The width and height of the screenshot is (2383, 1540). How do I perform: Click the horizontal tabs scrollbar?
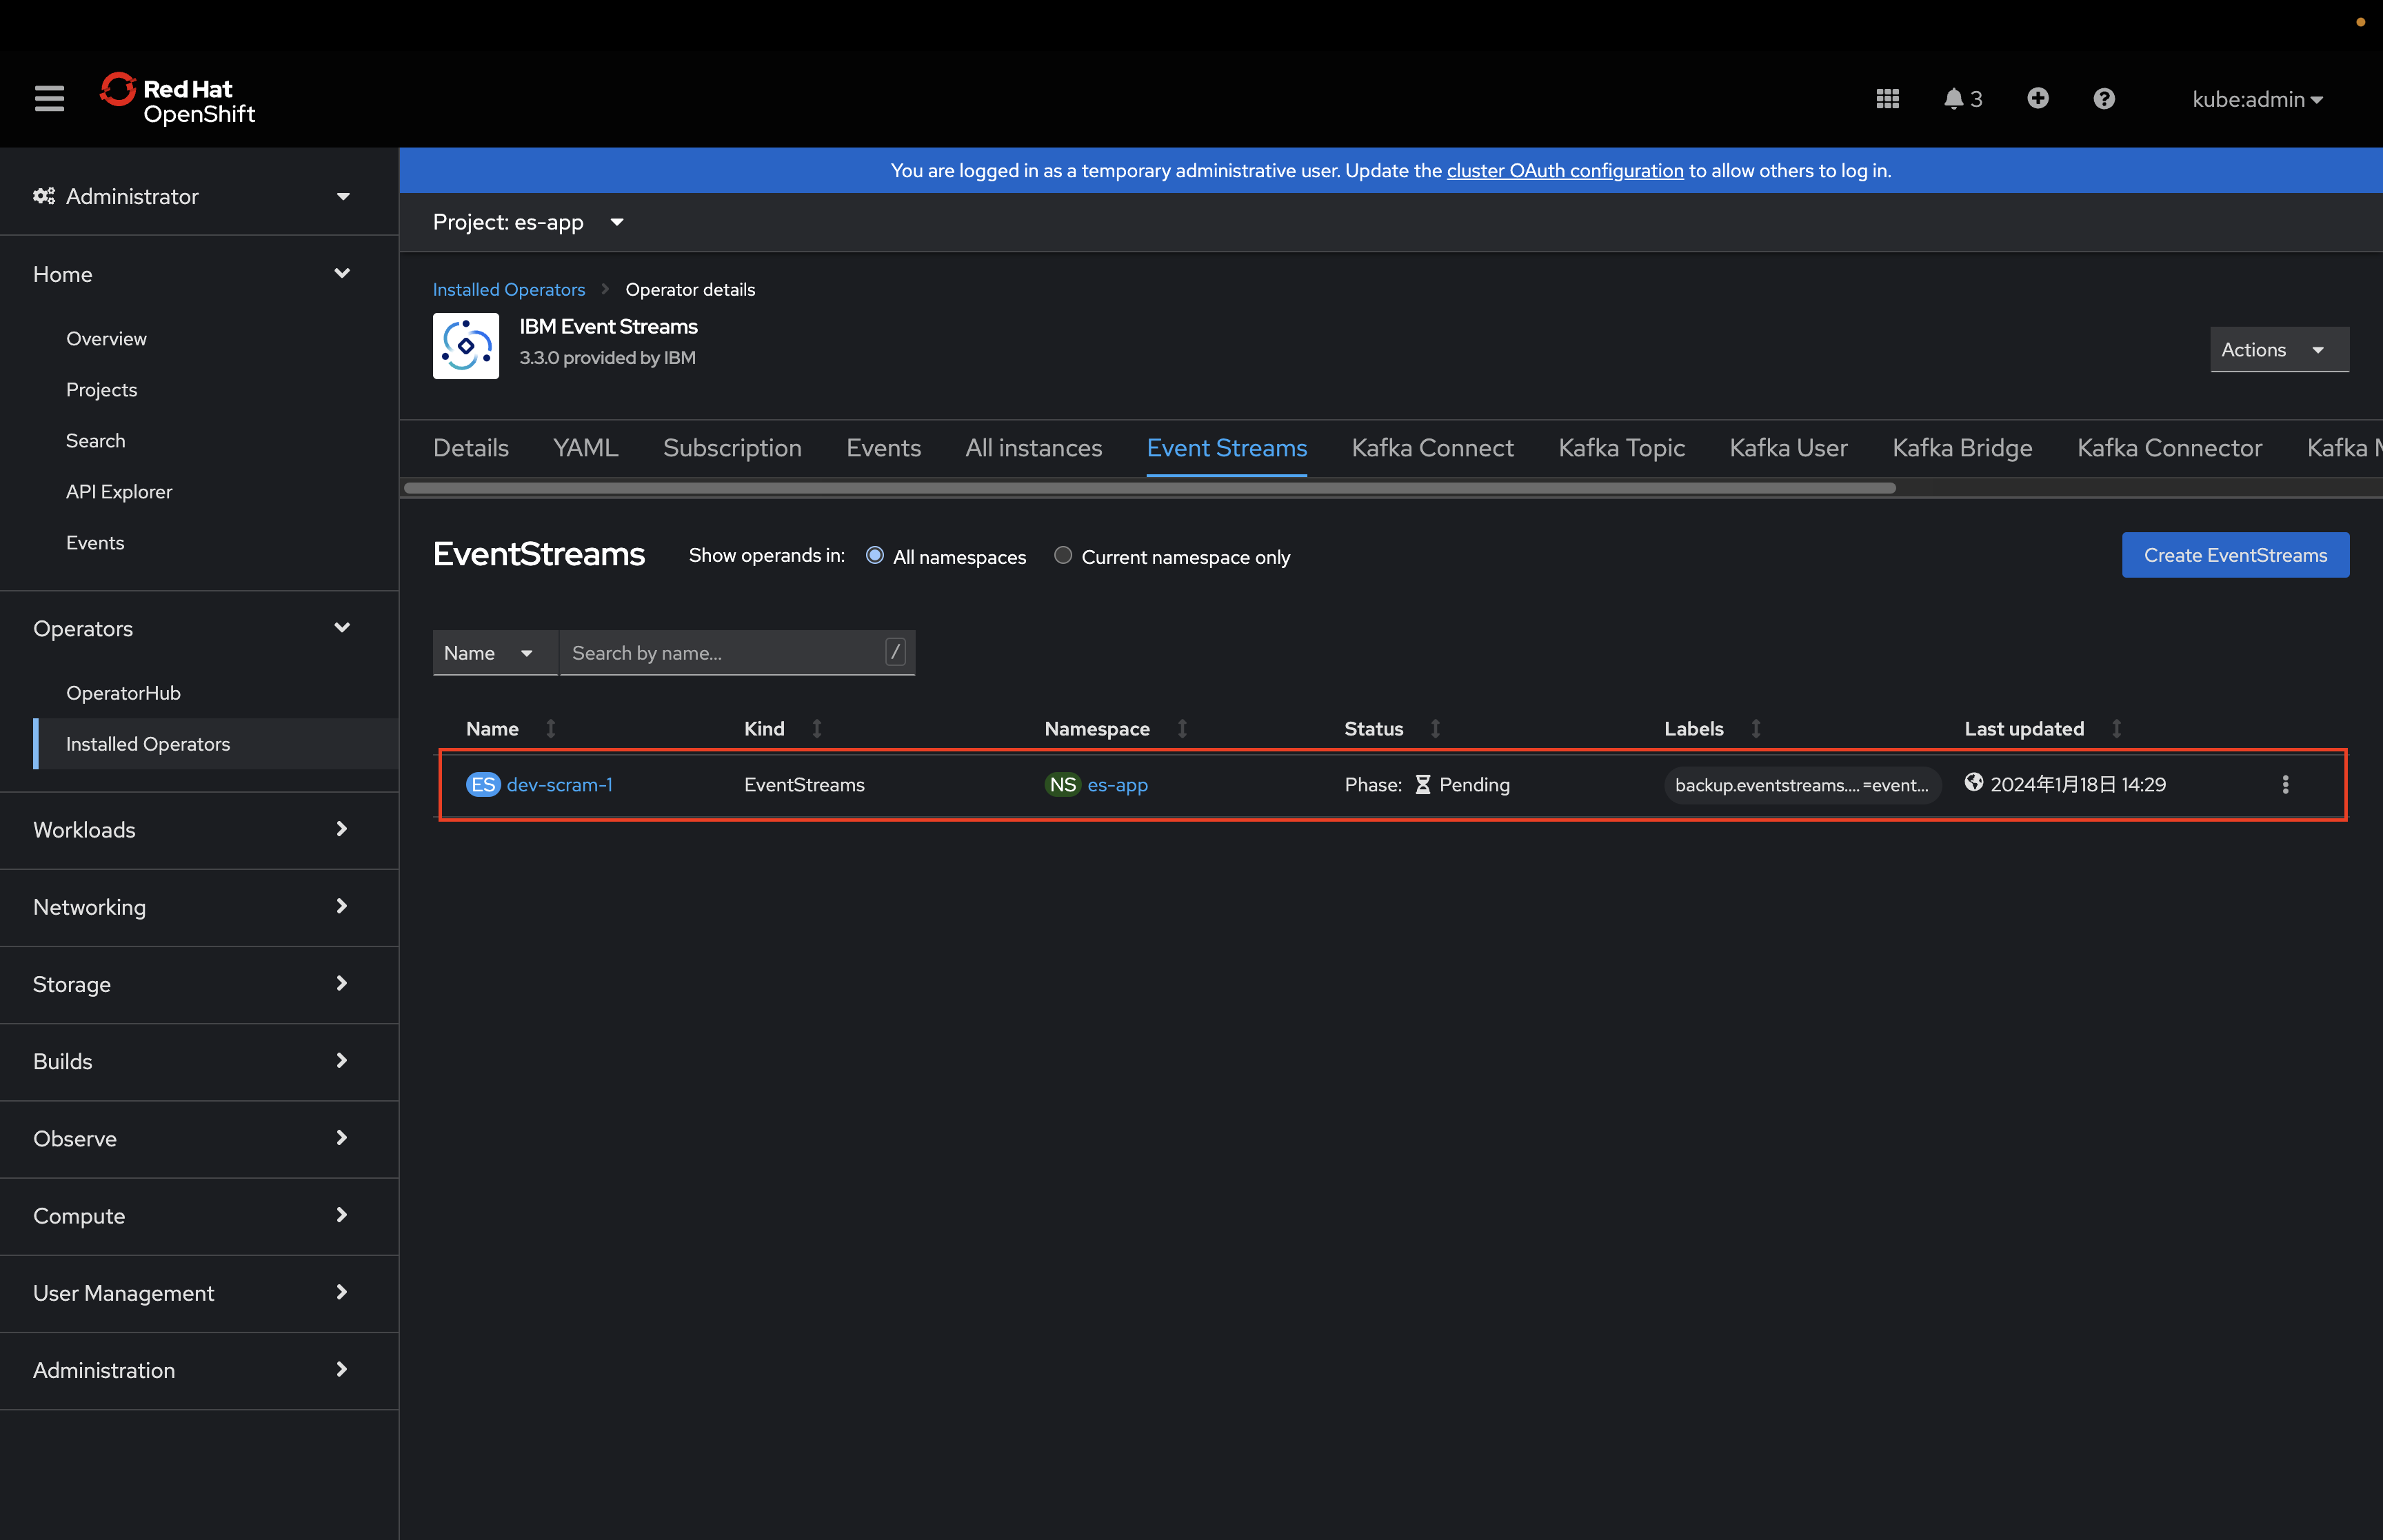(x=1149, y=488)
